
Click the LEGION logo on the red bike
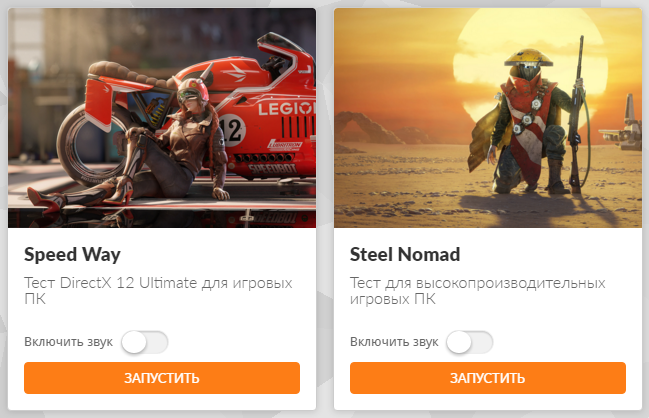(286, 108)
